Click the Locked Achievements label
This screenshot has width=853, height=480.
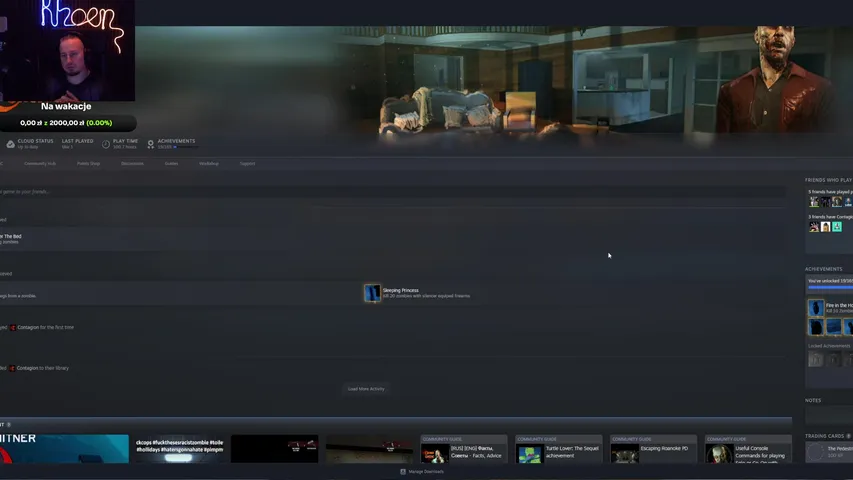pyautogui.click(x=829, y=346)
